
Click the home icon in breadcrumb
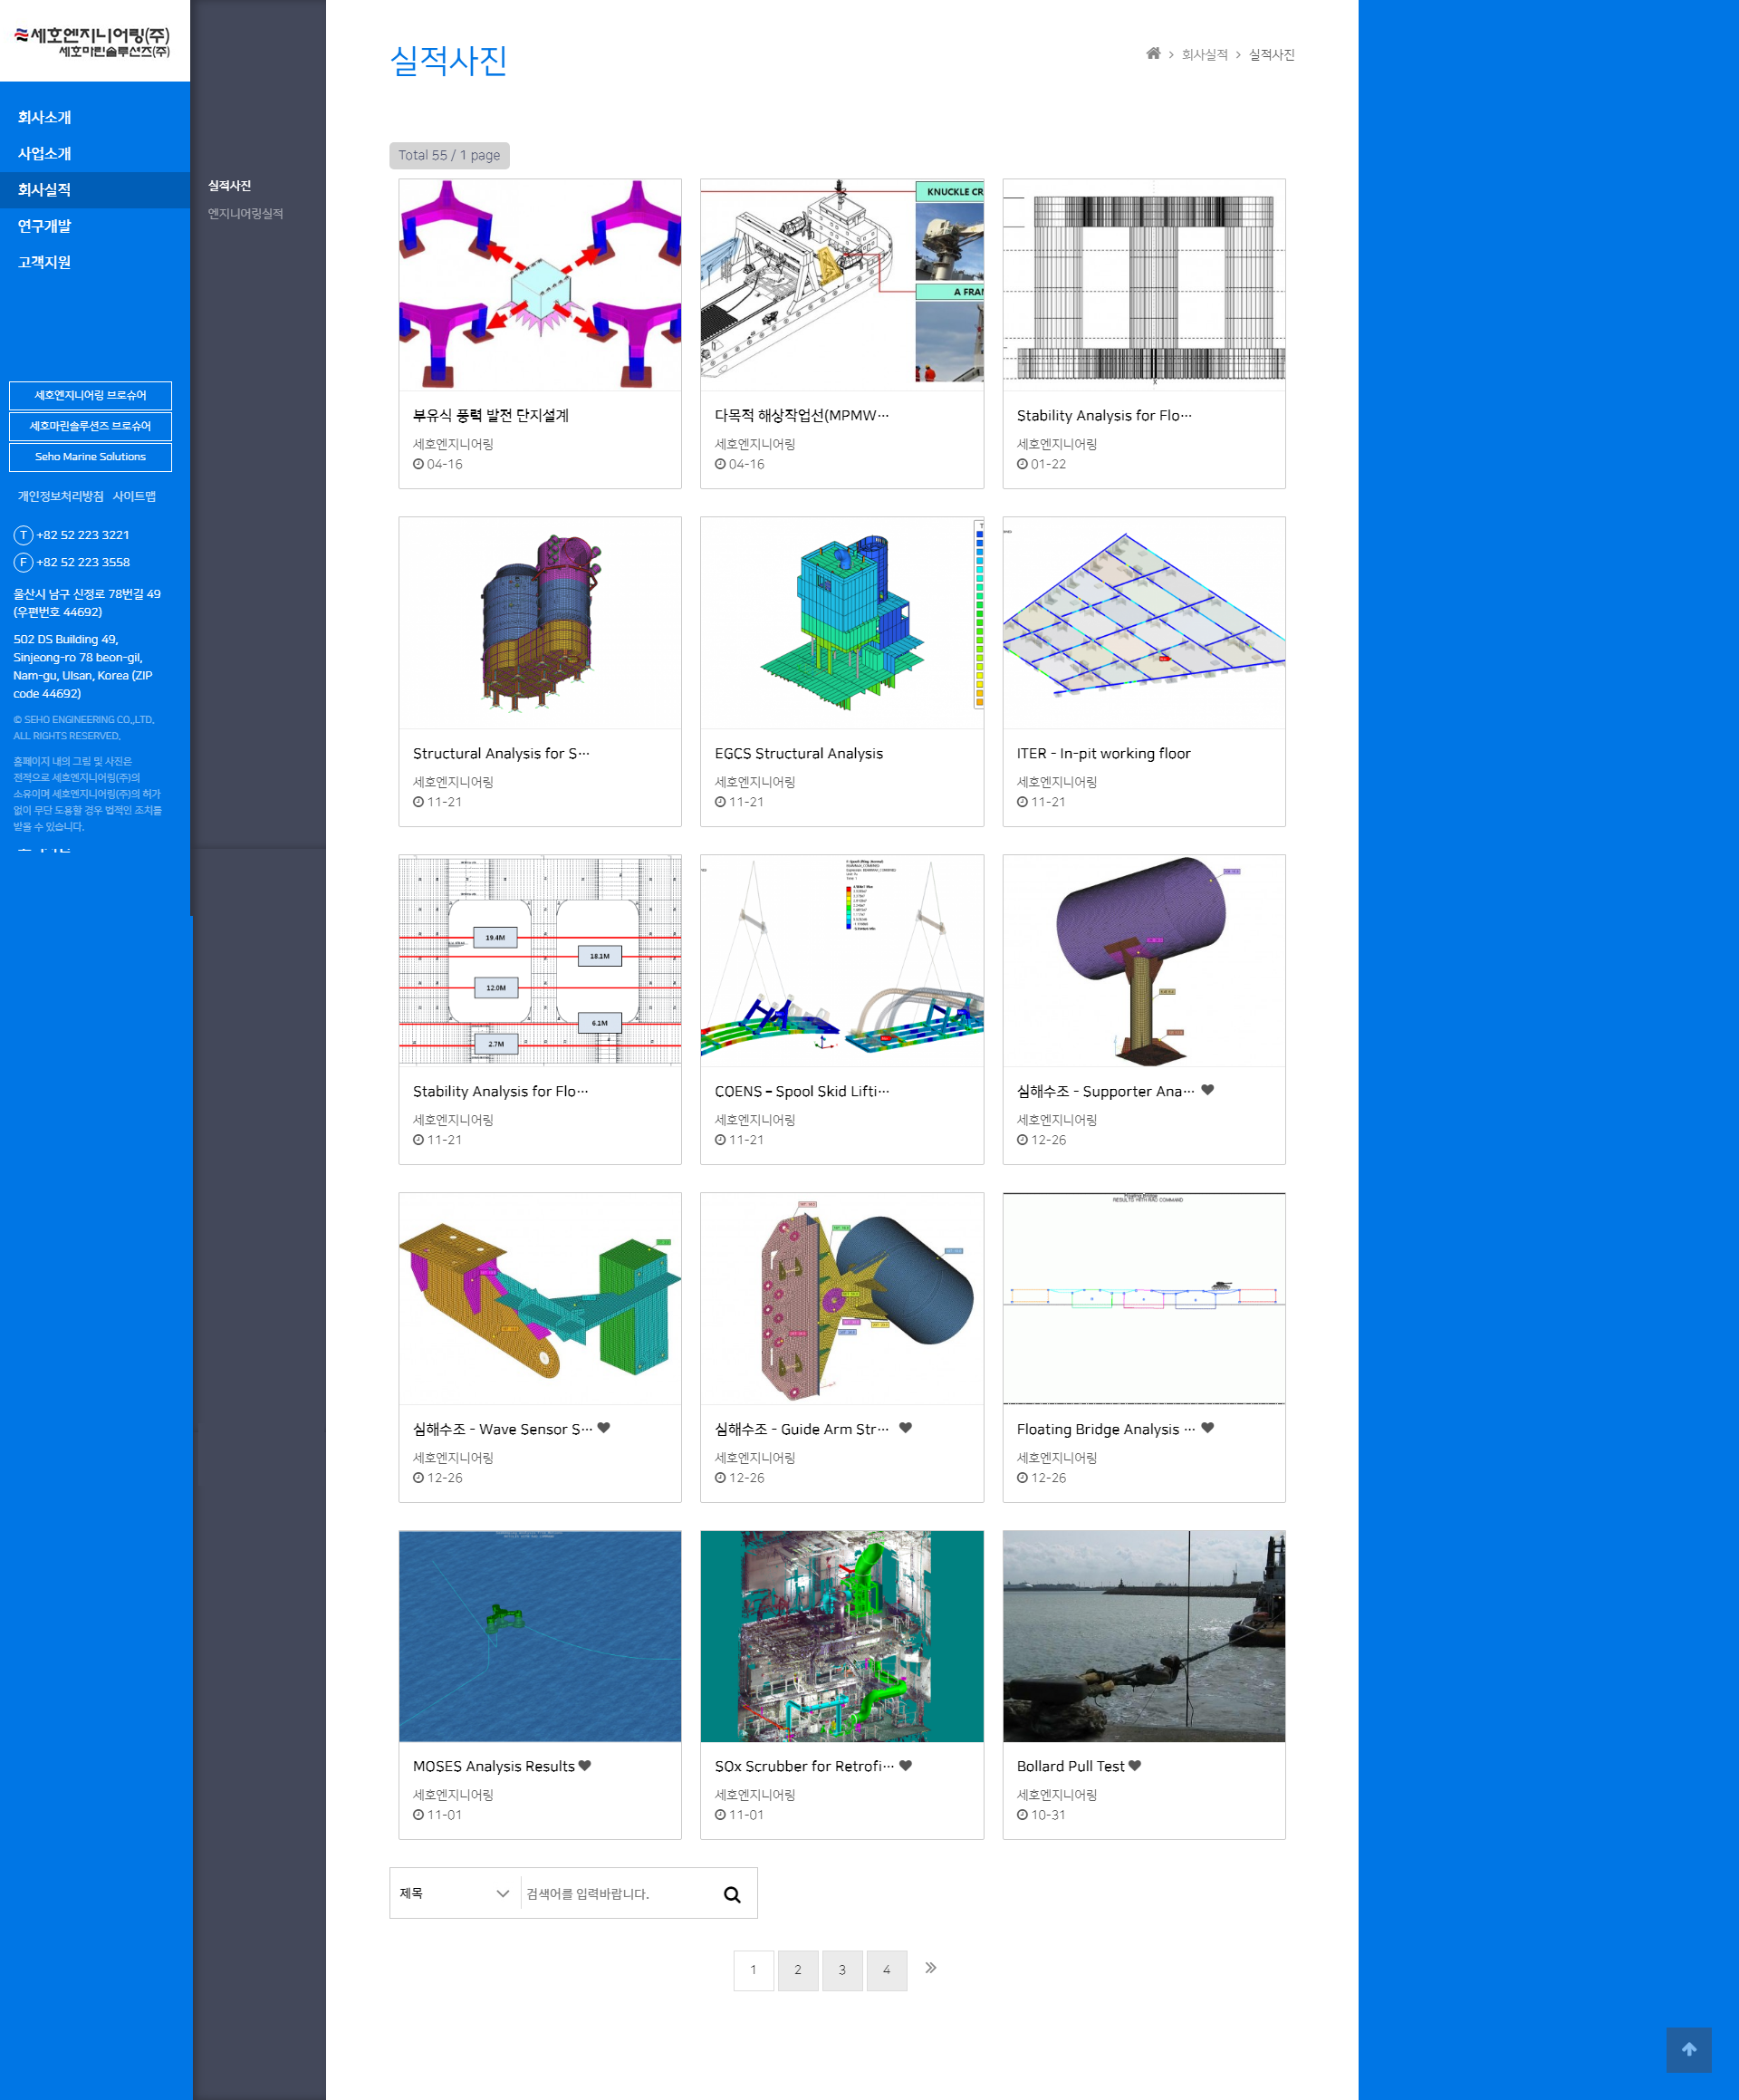1153,54
